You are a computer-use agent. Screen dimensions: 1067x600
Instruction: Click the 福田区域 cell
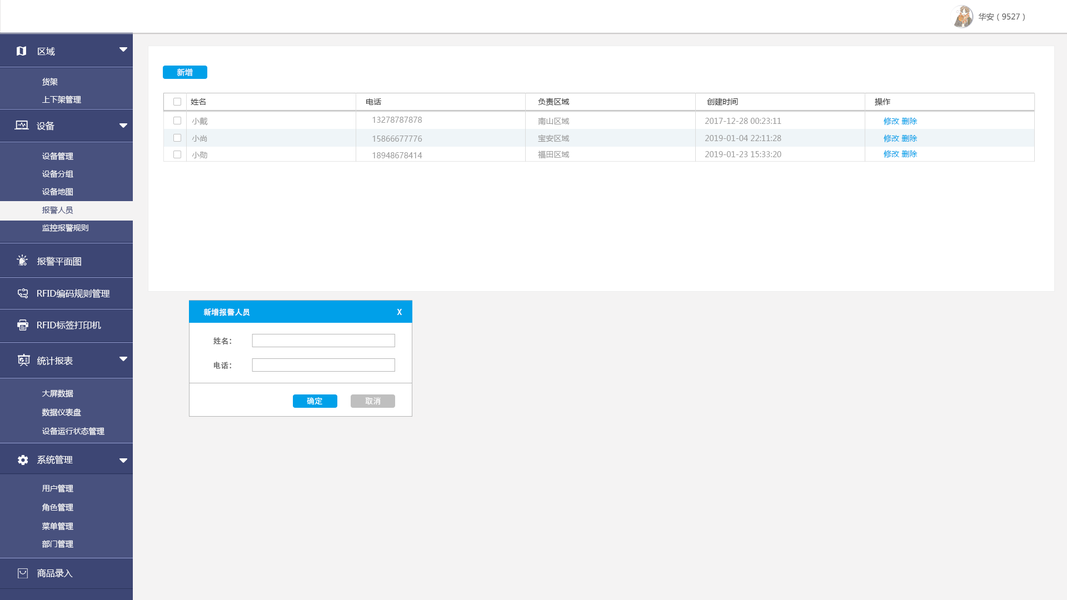click(553, 154)
